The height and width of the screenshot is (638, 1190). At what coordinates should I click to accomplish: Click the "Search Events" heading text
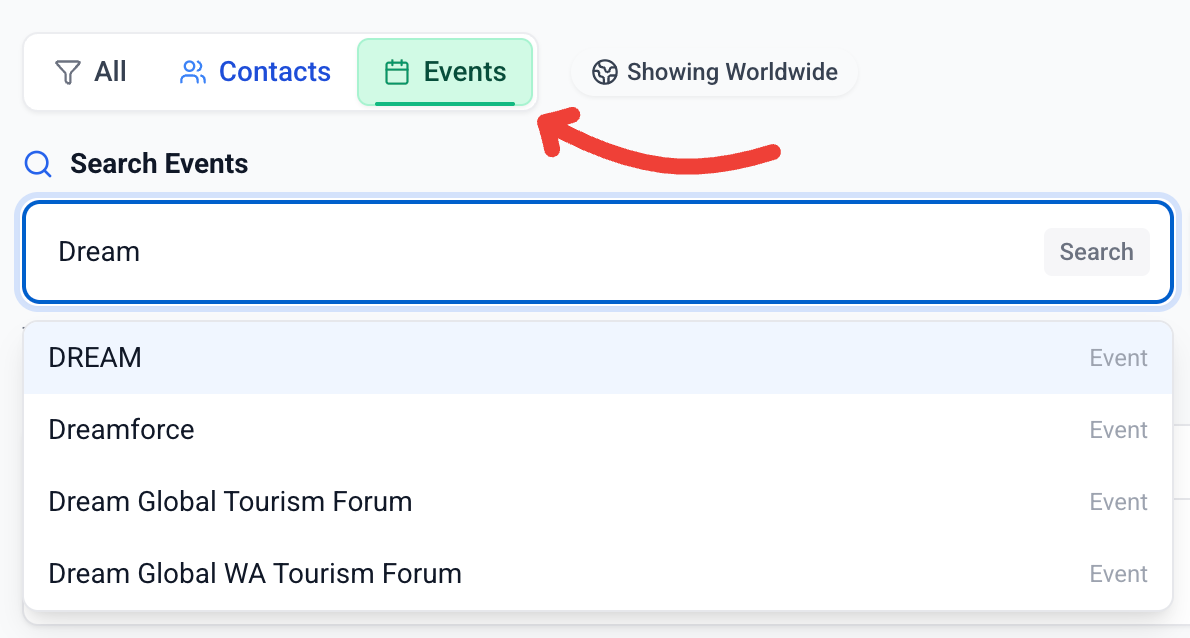pyautogui.click(x=159, y=164)
